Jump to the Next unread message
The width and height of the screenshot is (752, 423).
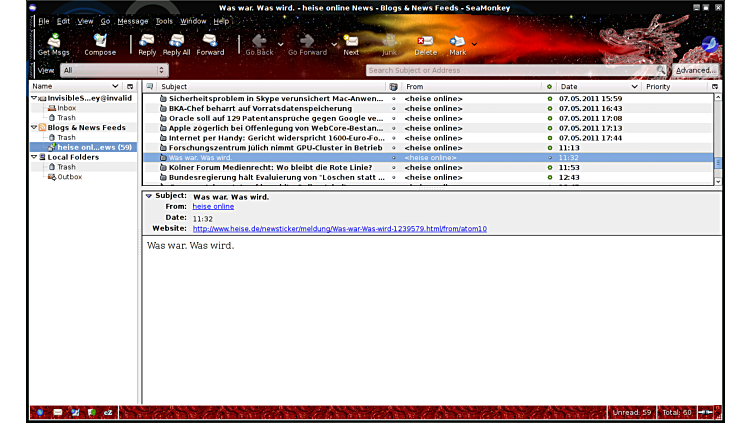click(351, 44)
